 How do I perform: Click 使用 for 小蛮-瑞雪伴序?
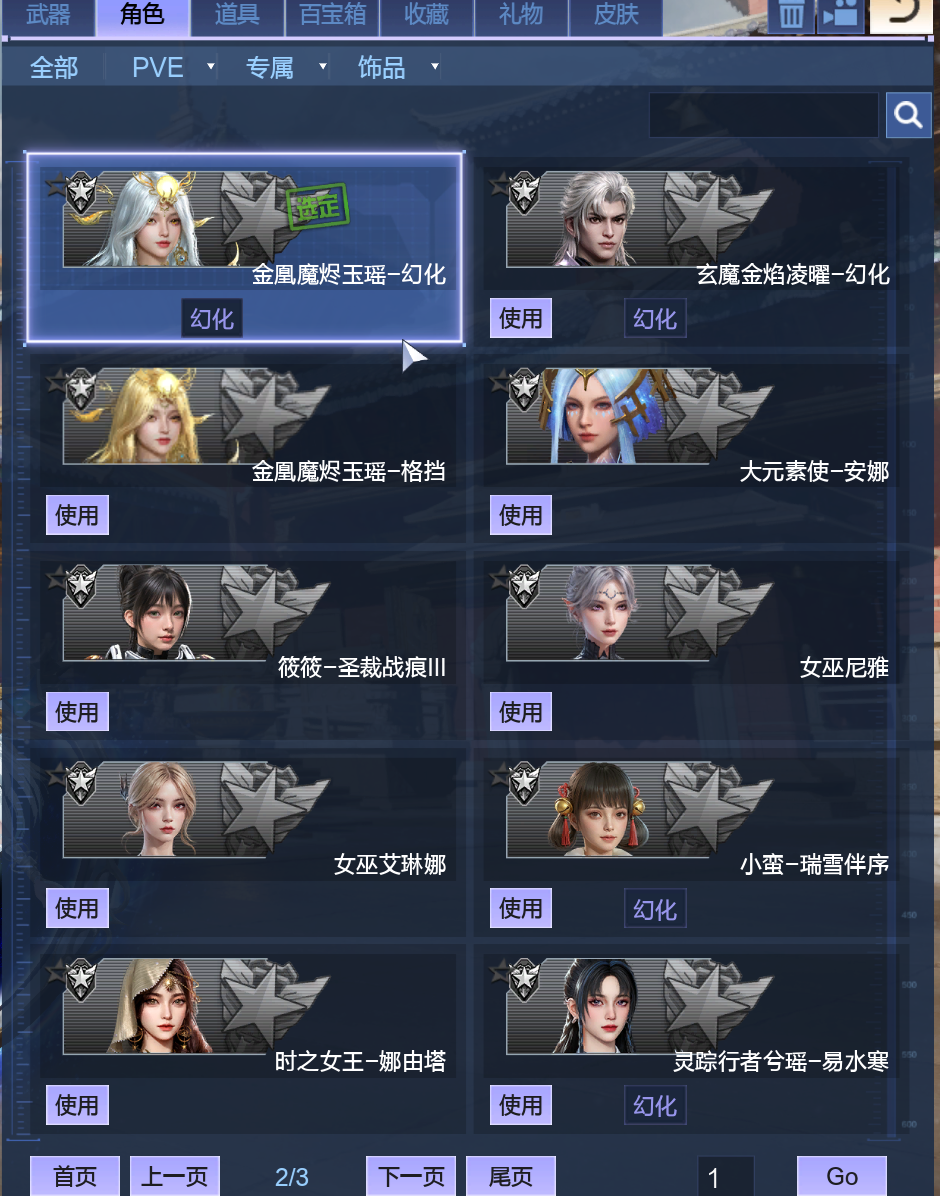(x=520, y=908)
